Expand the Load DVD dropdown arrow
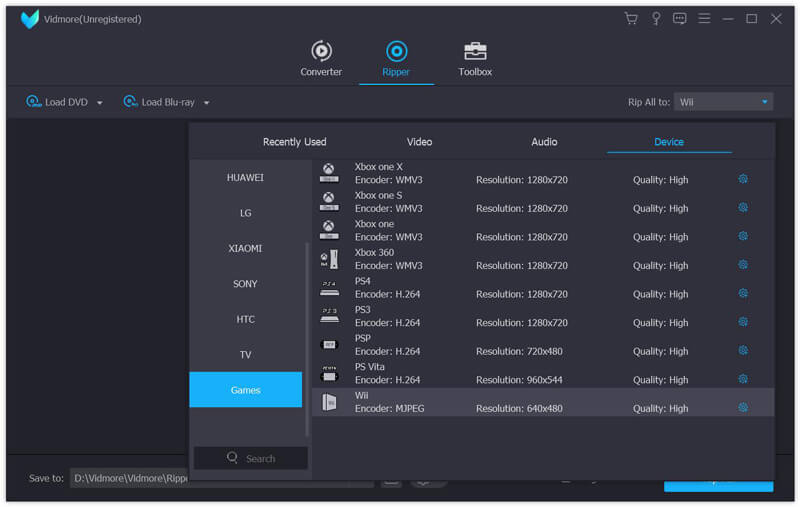800x507 pixels. coord(100,103)
